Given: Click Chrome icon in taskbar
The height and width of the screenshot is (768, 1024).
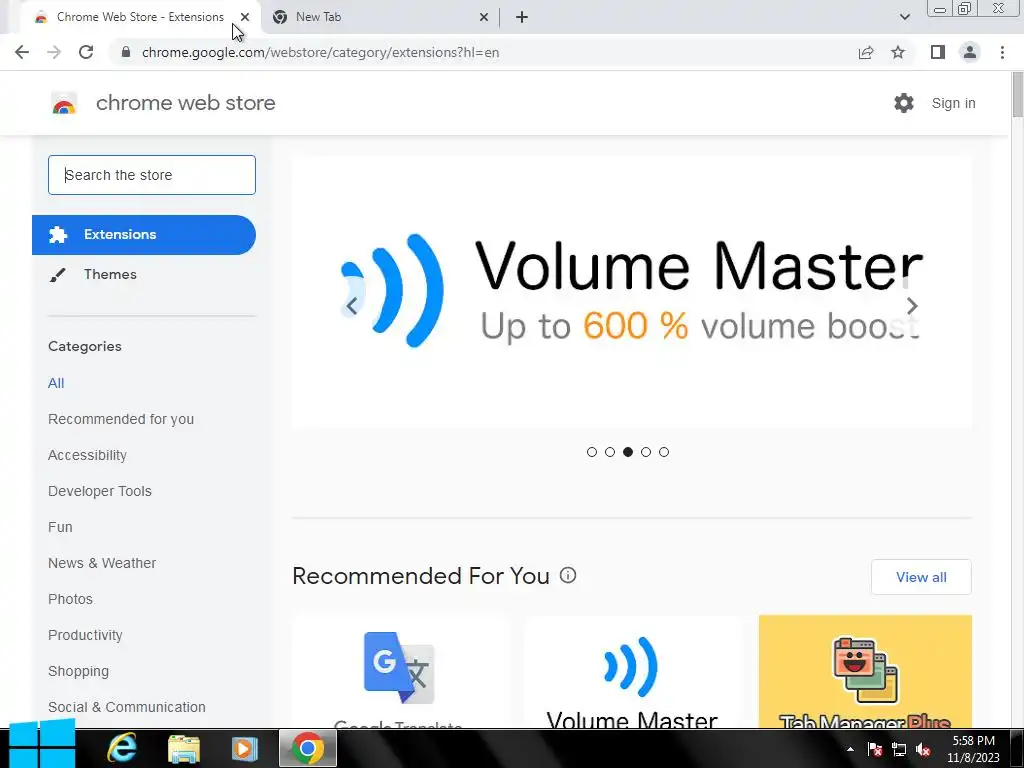Looking at the screenshot, I should click(308, 748).
